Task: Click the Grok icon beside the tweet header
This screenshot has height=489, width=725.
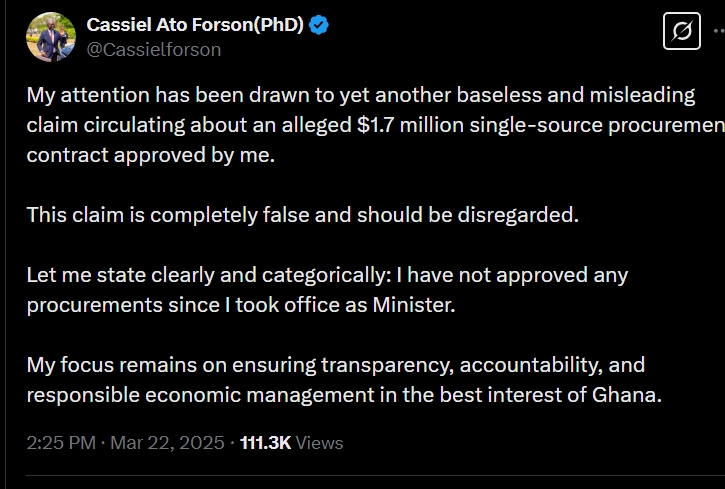Action: point(682,32)
